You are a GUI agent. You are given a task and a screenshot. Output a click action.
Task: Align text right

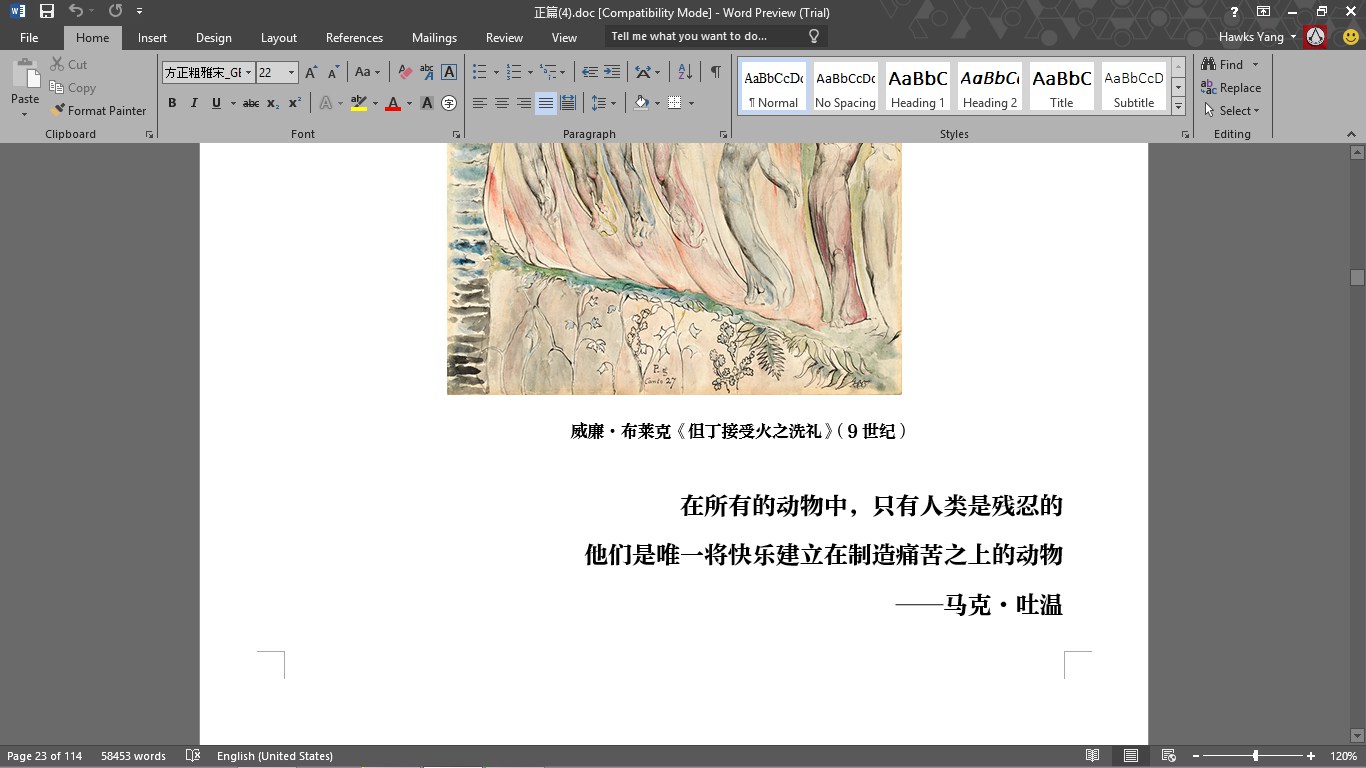(524, 103)
